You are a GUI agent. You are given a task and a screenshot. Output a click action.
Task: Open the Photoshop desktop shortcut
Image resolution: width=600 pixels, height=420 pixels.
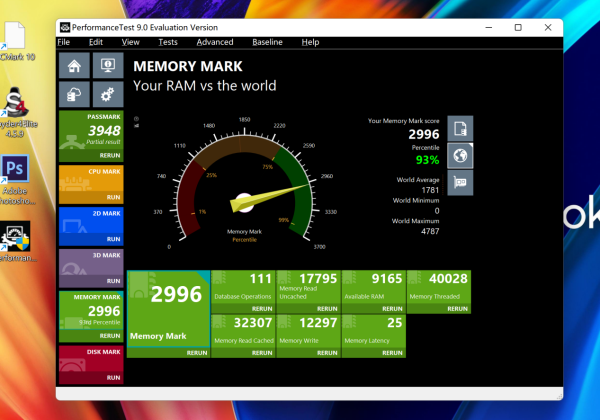click(15, 180)
